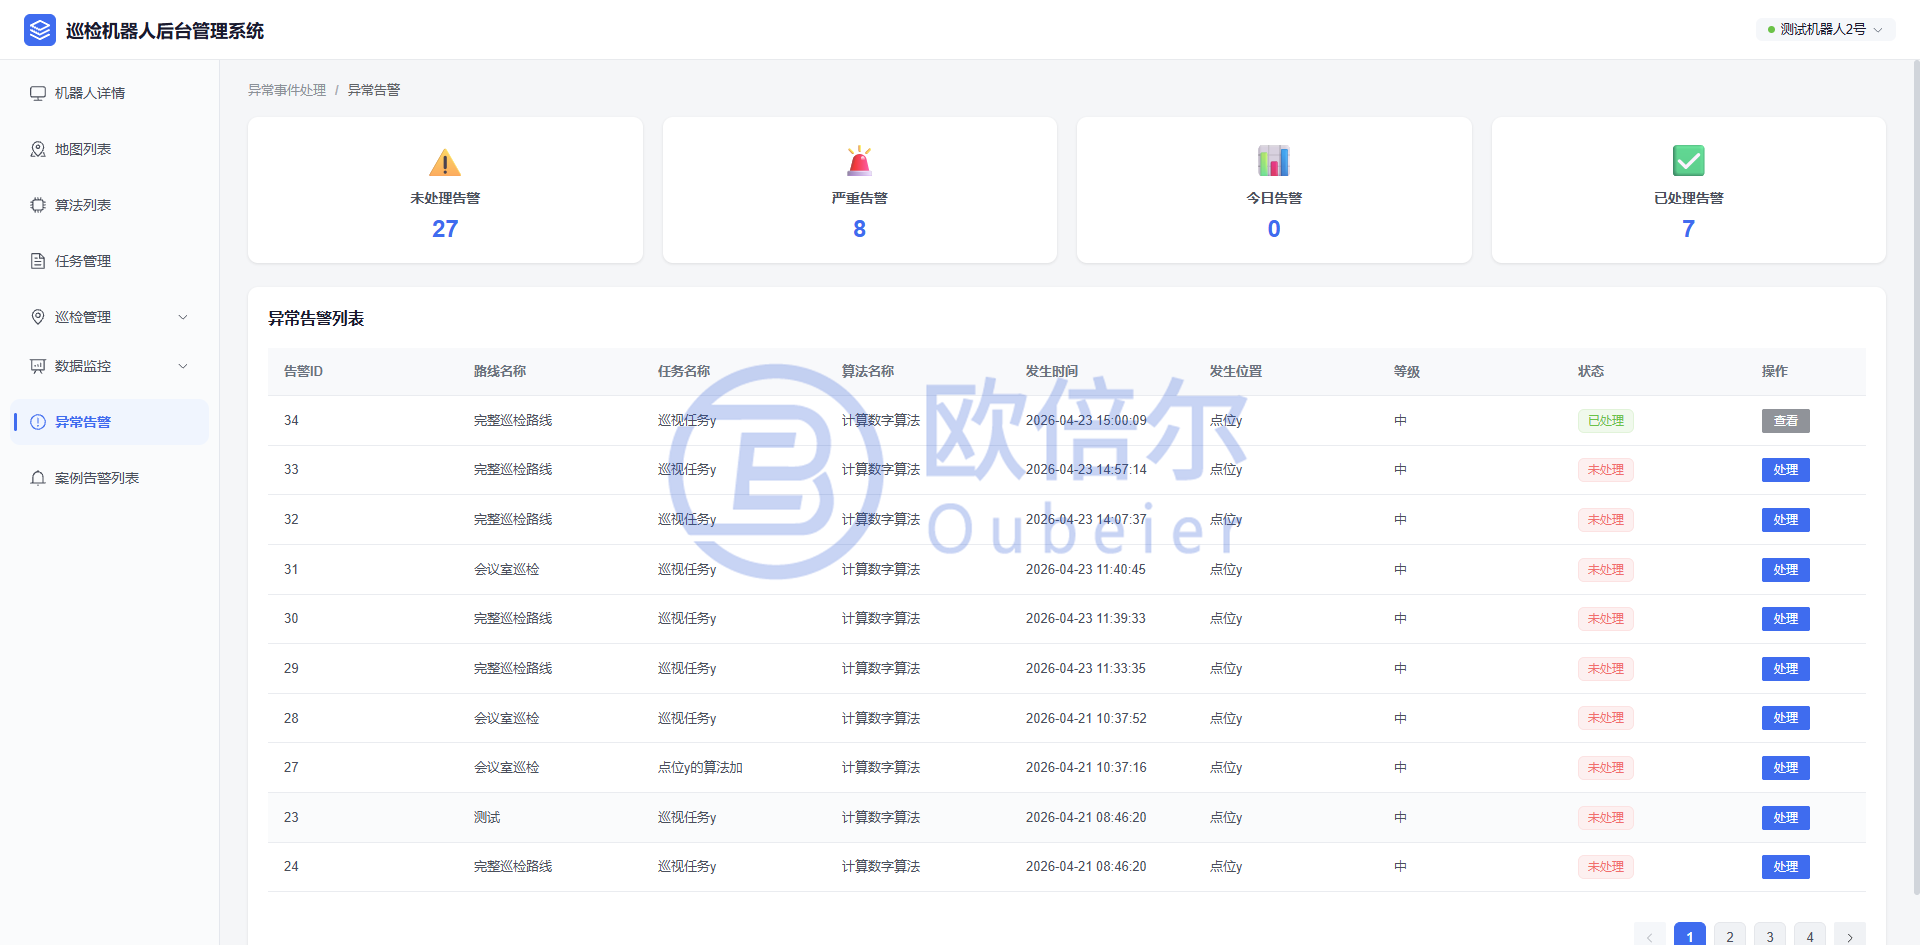Viewport: 1920px width, 945px height.
Task: Click the green online status dot
Action: [x=1771, y=30]
